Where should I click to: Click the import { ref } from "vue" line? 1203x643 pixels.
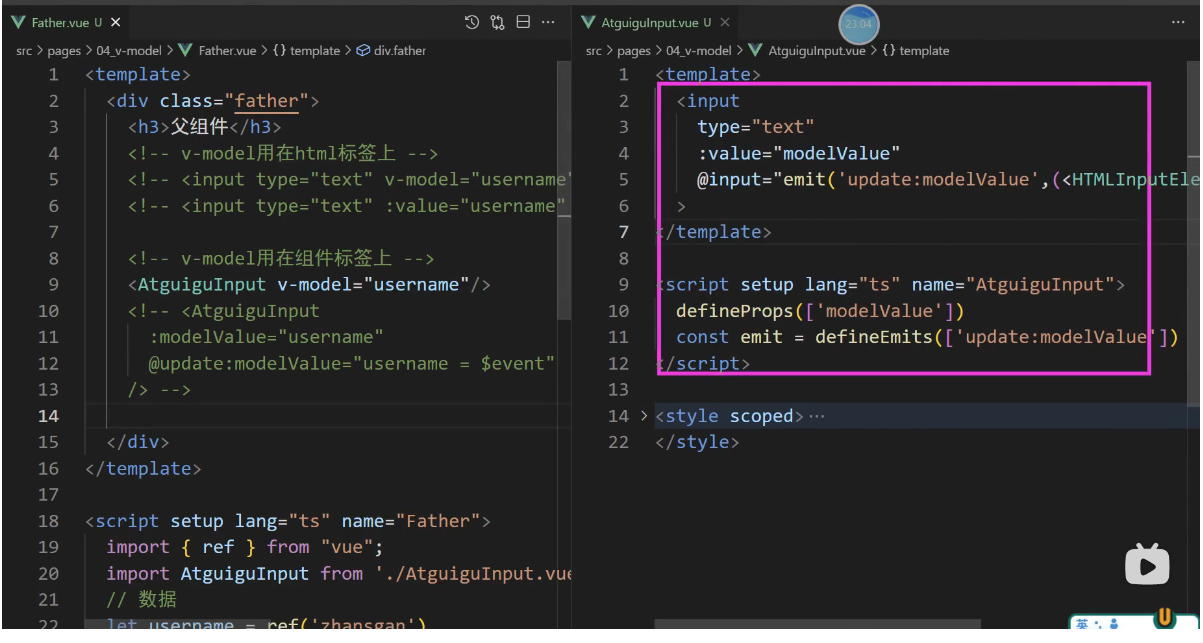coord(245,547)
